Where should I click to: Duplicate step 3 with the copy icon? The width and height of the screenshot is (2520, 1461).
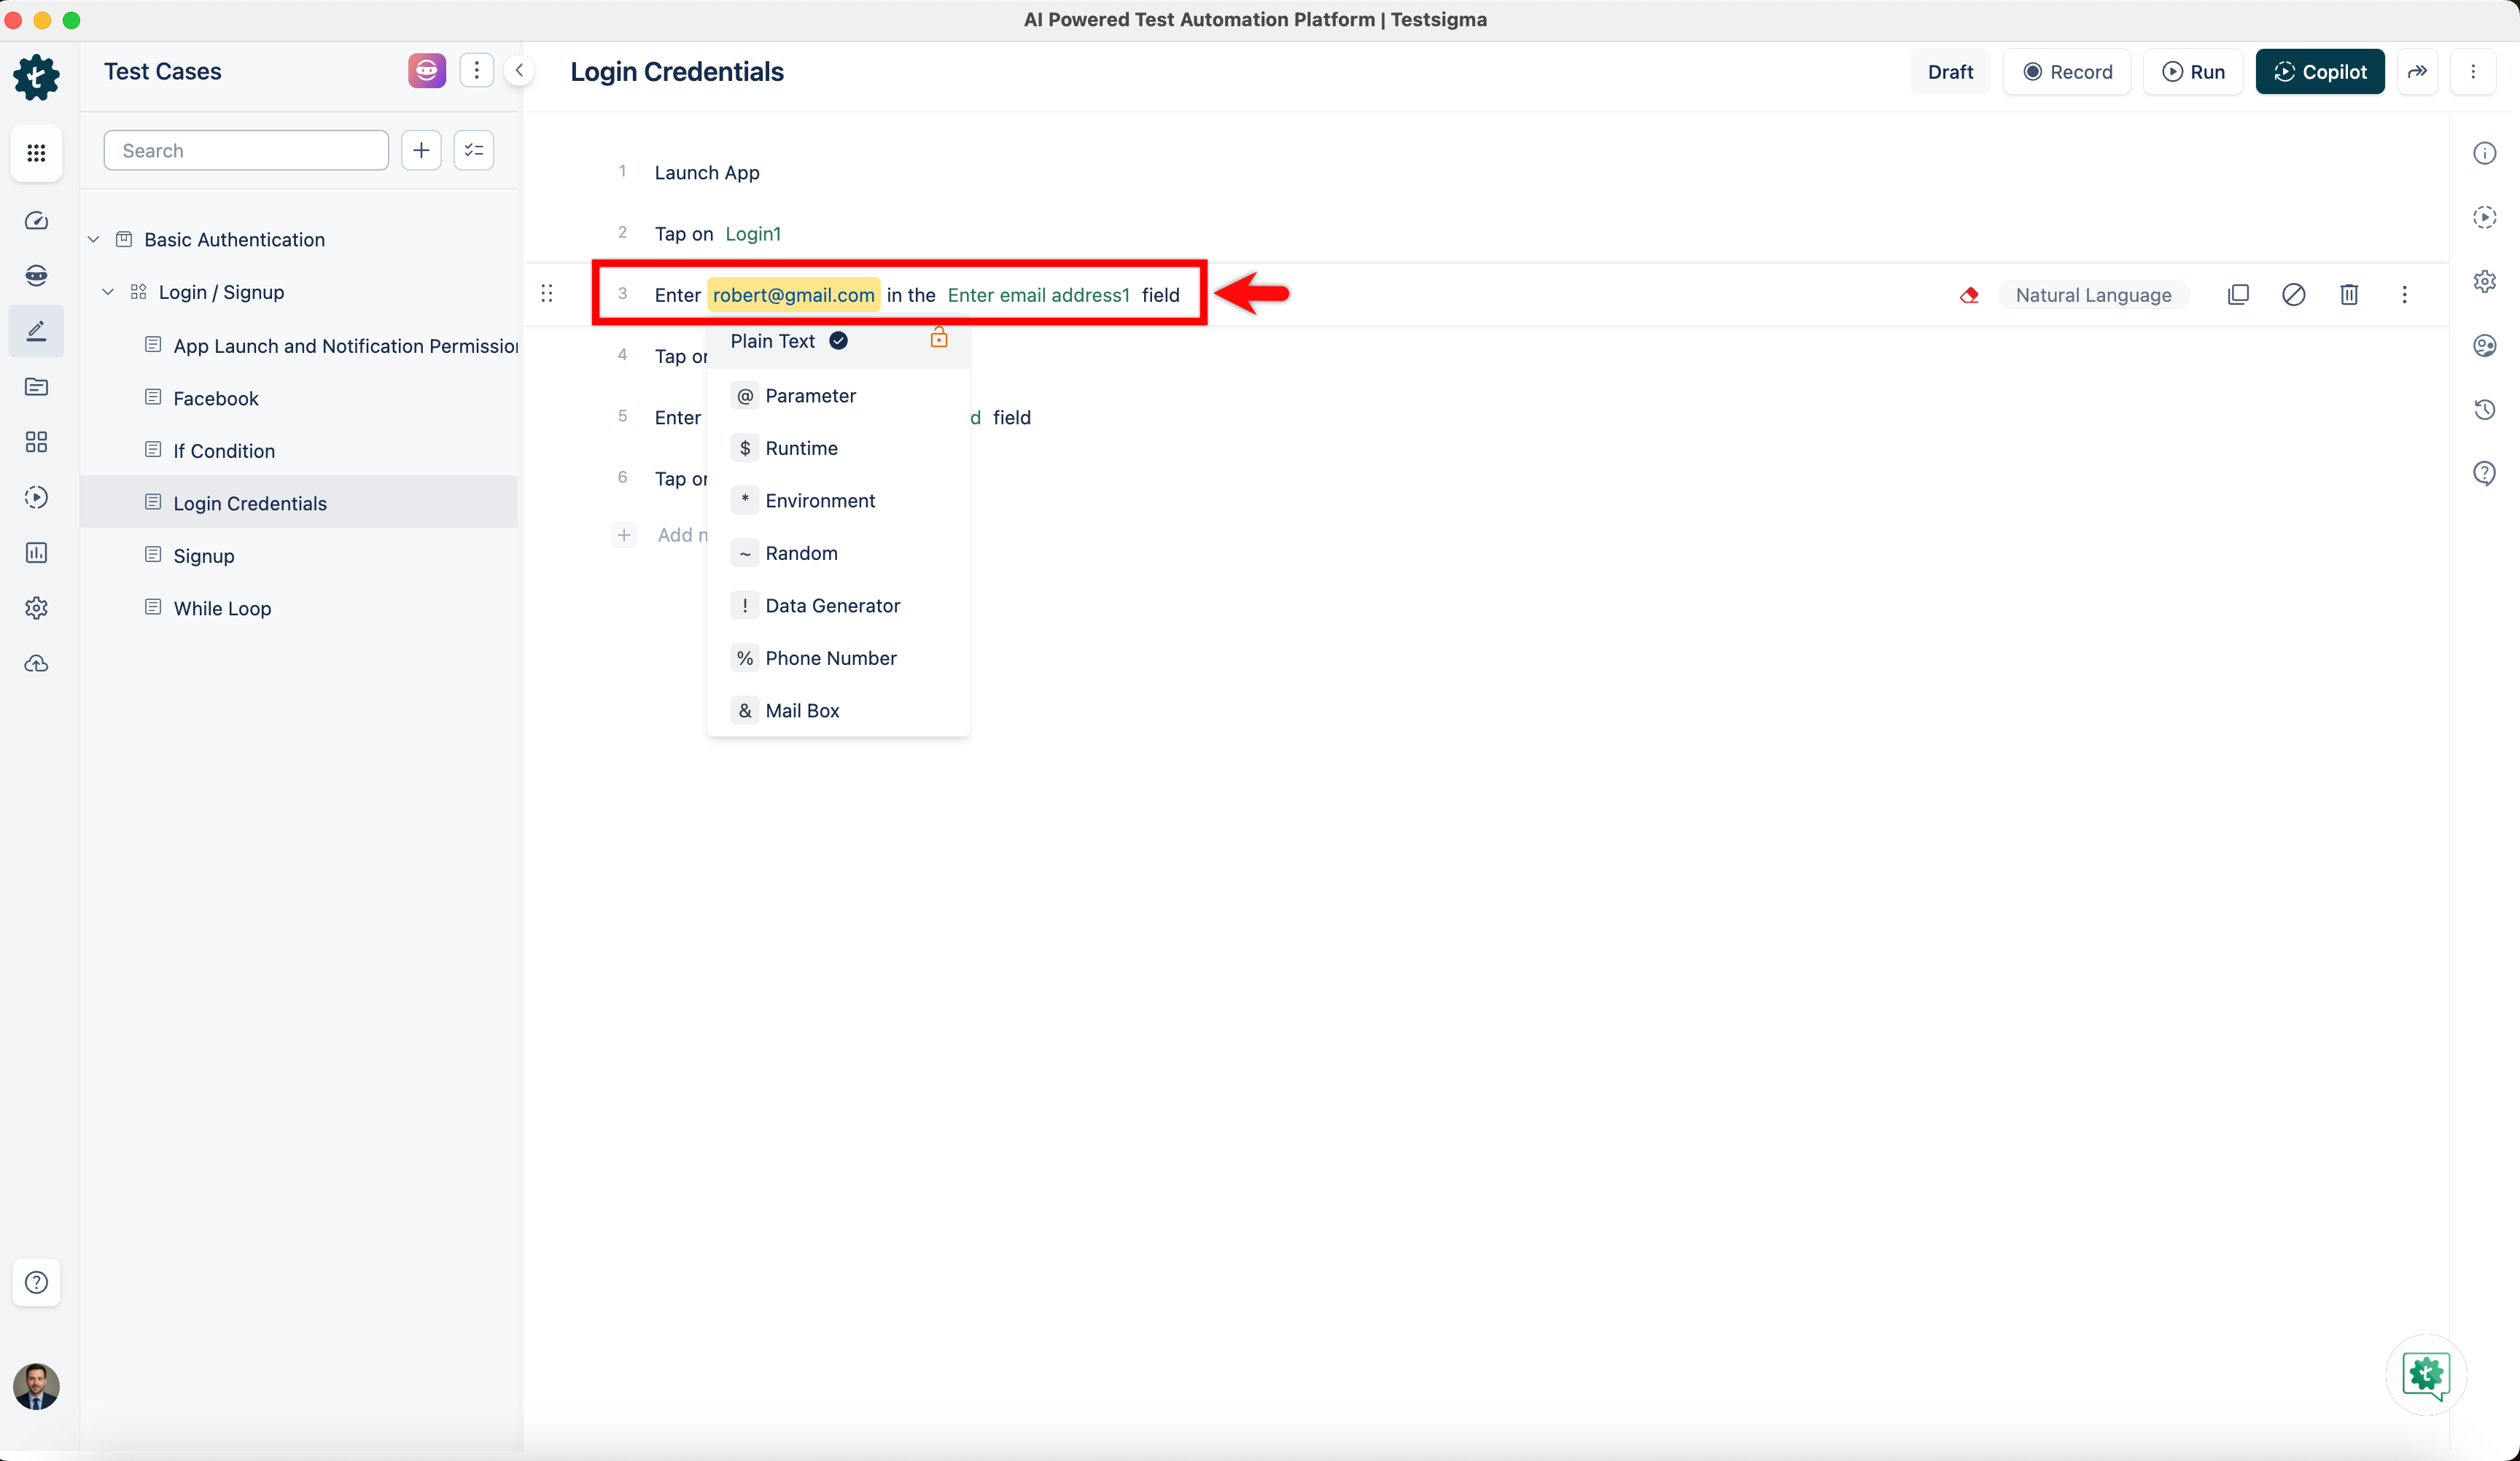pyautogui.click(x=2238, y=294)
